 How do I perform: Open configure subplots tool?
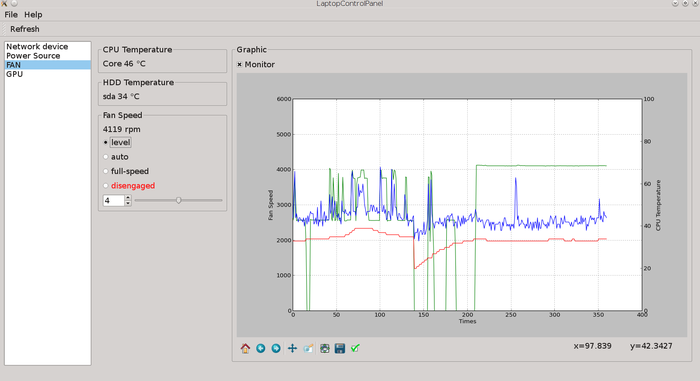(x=325, y=348)
